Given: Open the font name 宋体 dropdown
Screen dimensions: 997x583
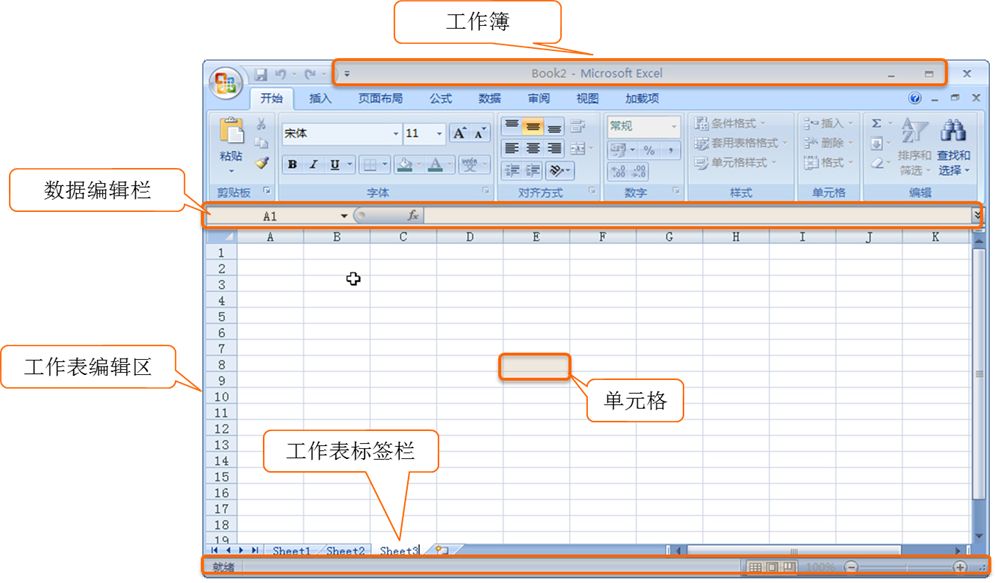Looking at the screenshot, I should [395, 134].
